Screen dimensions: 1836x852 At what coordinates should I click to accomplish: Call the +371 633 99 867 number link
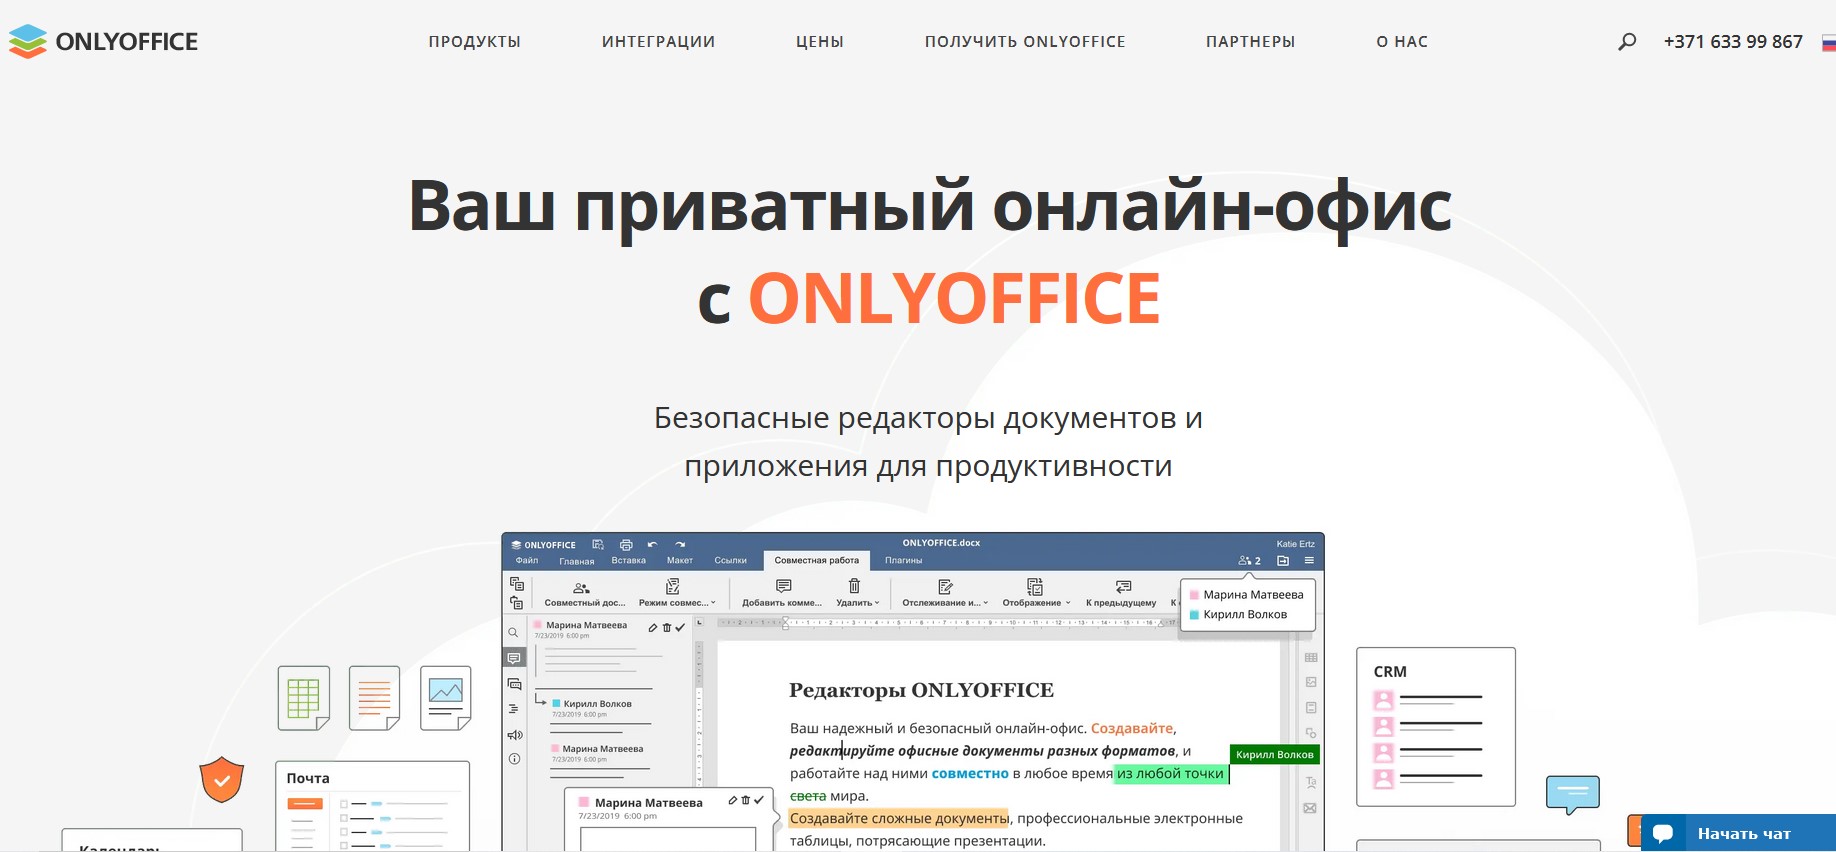(x=1732, y=42)
